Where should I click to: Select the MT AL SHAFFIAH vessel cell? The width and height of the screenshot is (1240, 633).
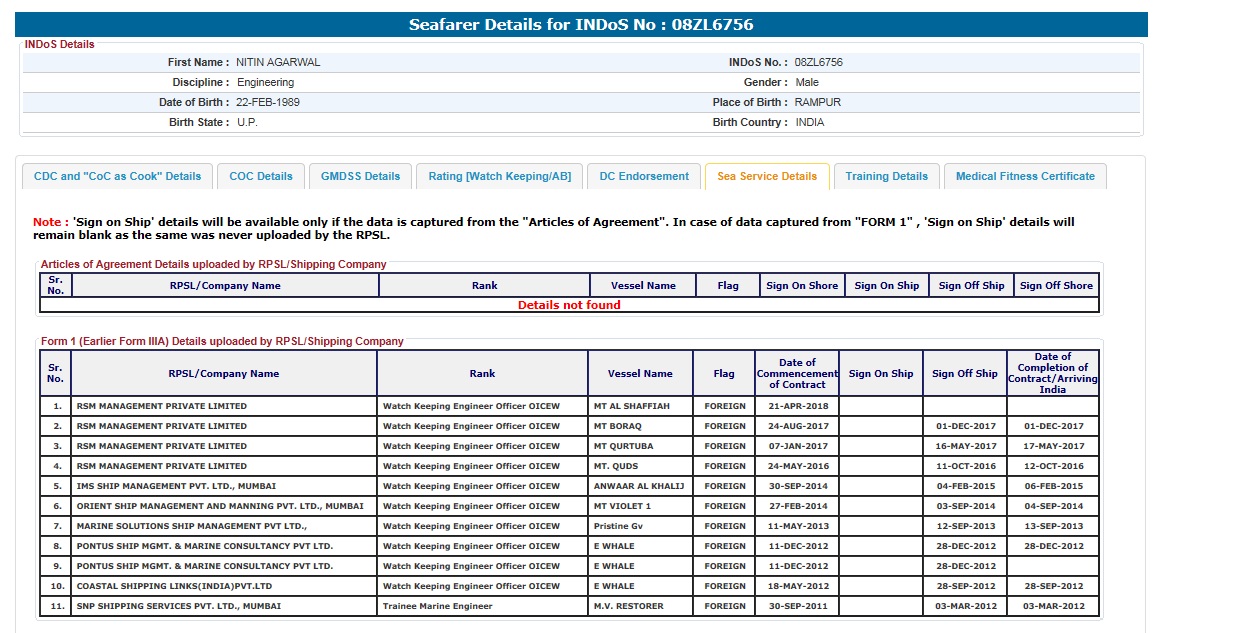pyautogui.click(x=632, y=406)
